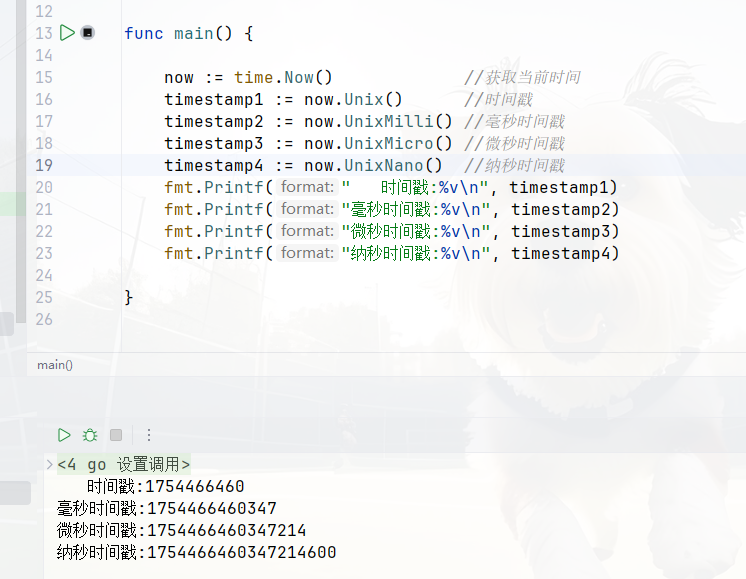Click the stop marker beside line 13
Screen dimensions: 746x579
click(x=88, y=33)
